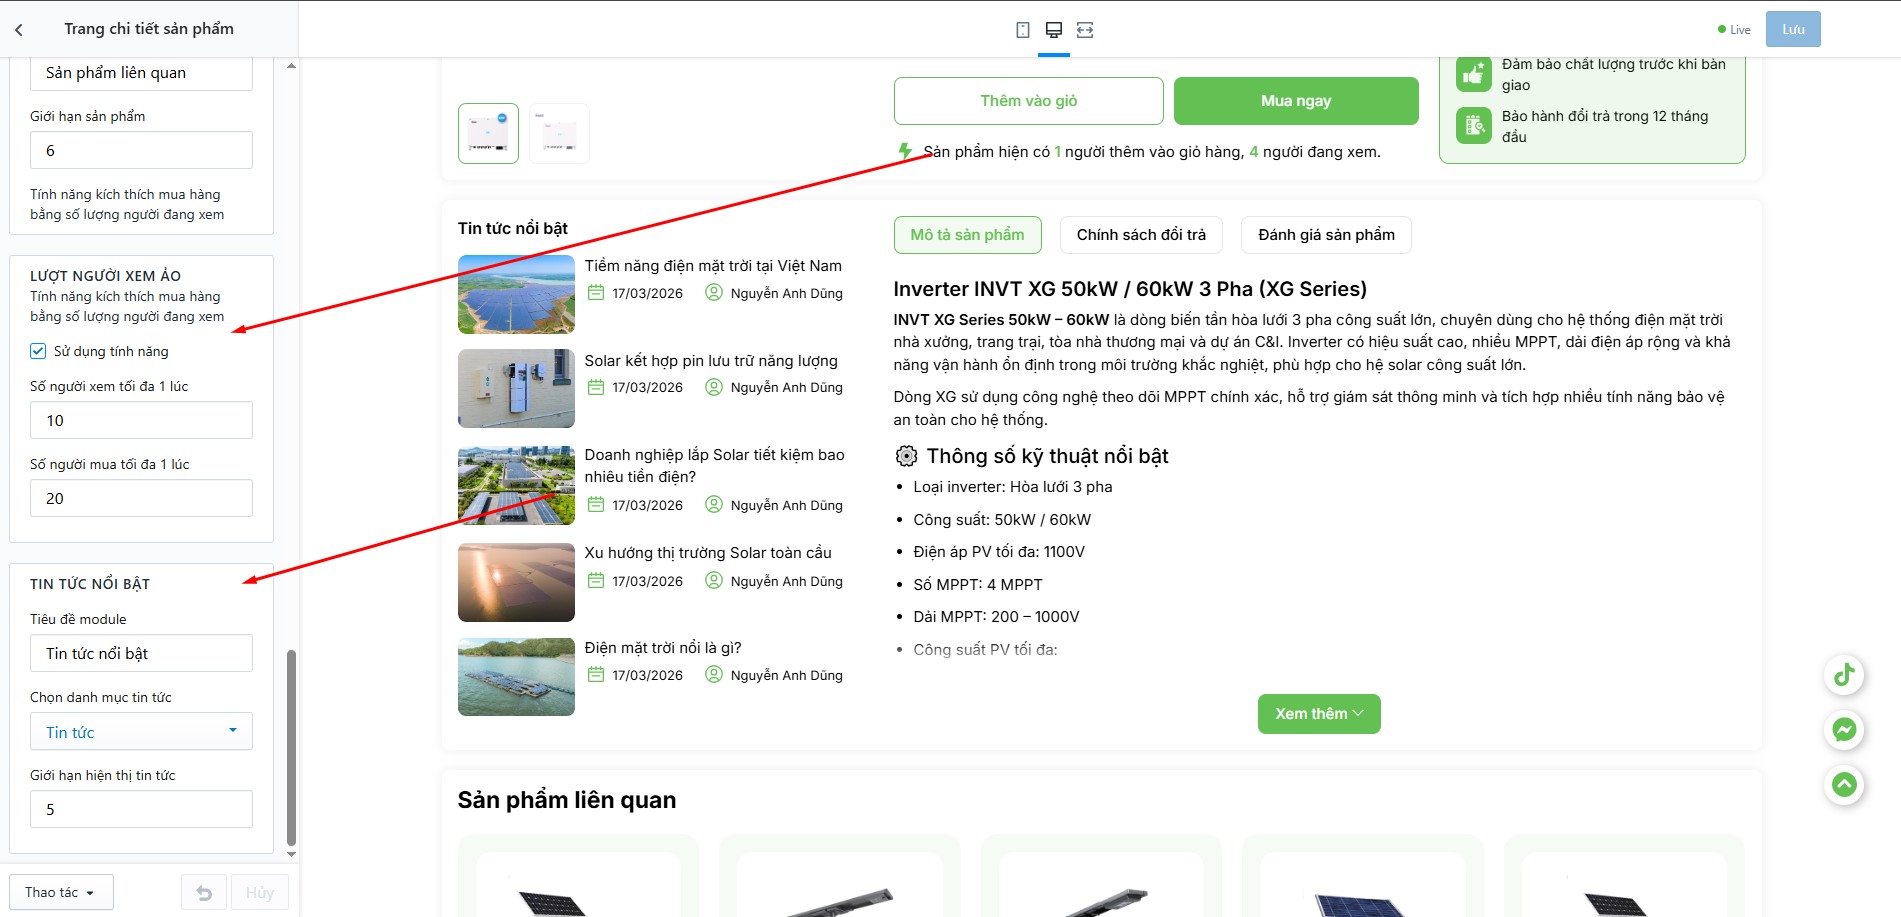Focus the Số người xem tối đa field
This screenshot has height=917, width=1901.
coord(141,420)
